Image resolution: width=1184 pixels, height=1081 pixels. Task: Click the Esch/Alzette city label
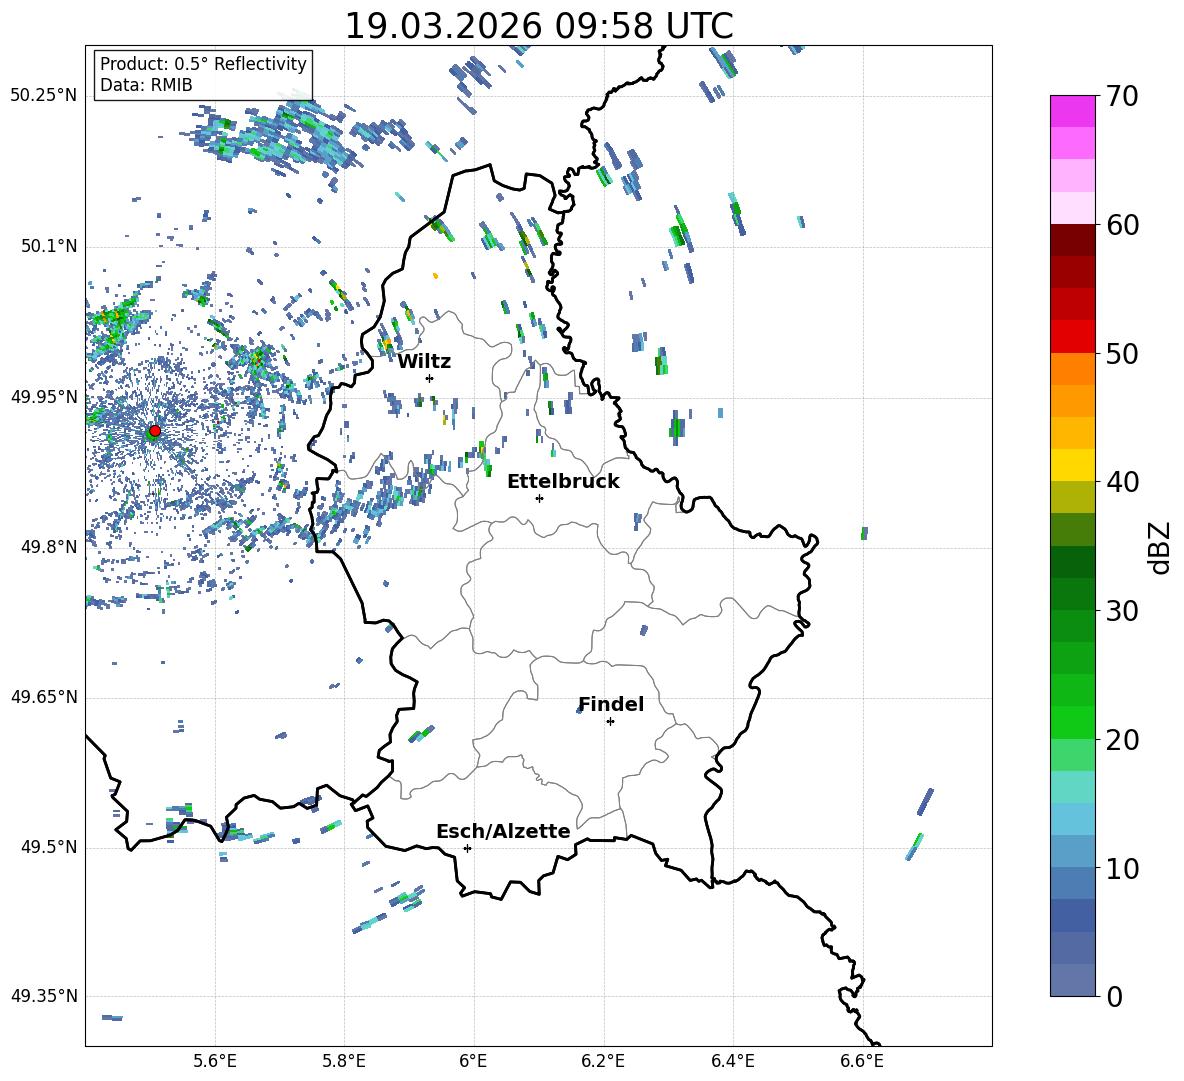point(503,831)
